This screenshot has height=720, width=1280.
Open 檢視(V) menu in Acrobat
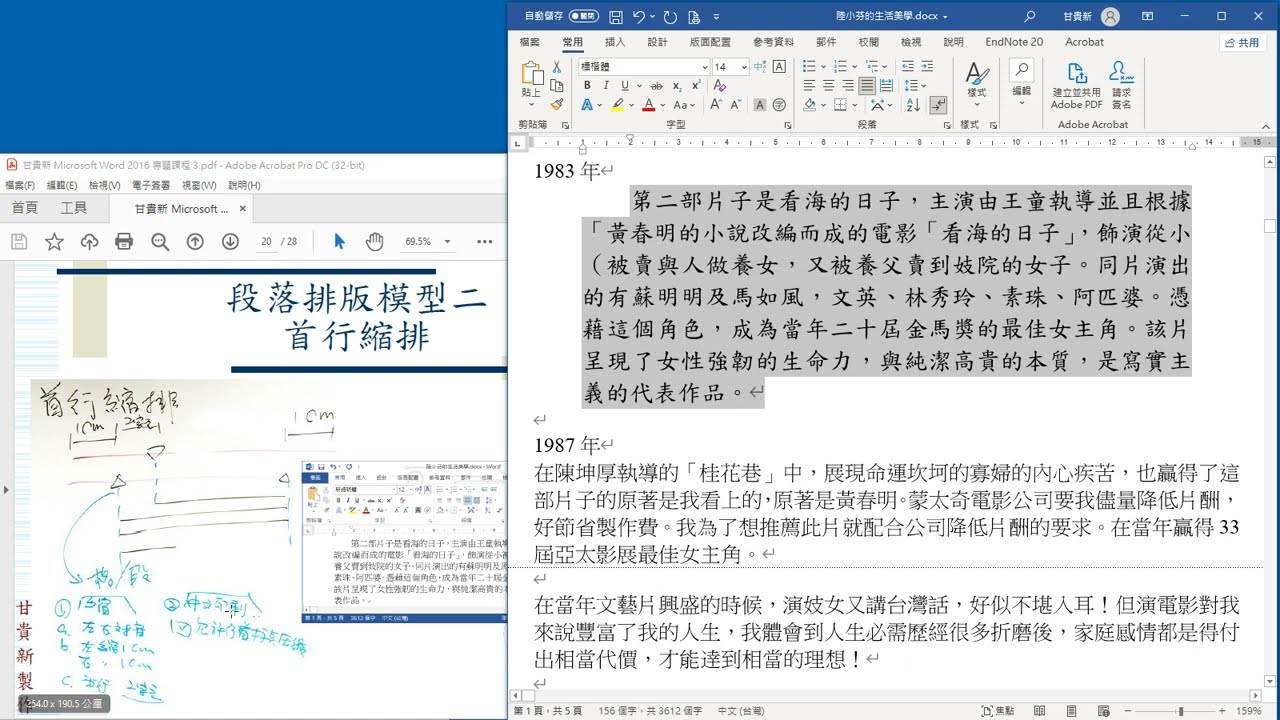tap(104, 185)
